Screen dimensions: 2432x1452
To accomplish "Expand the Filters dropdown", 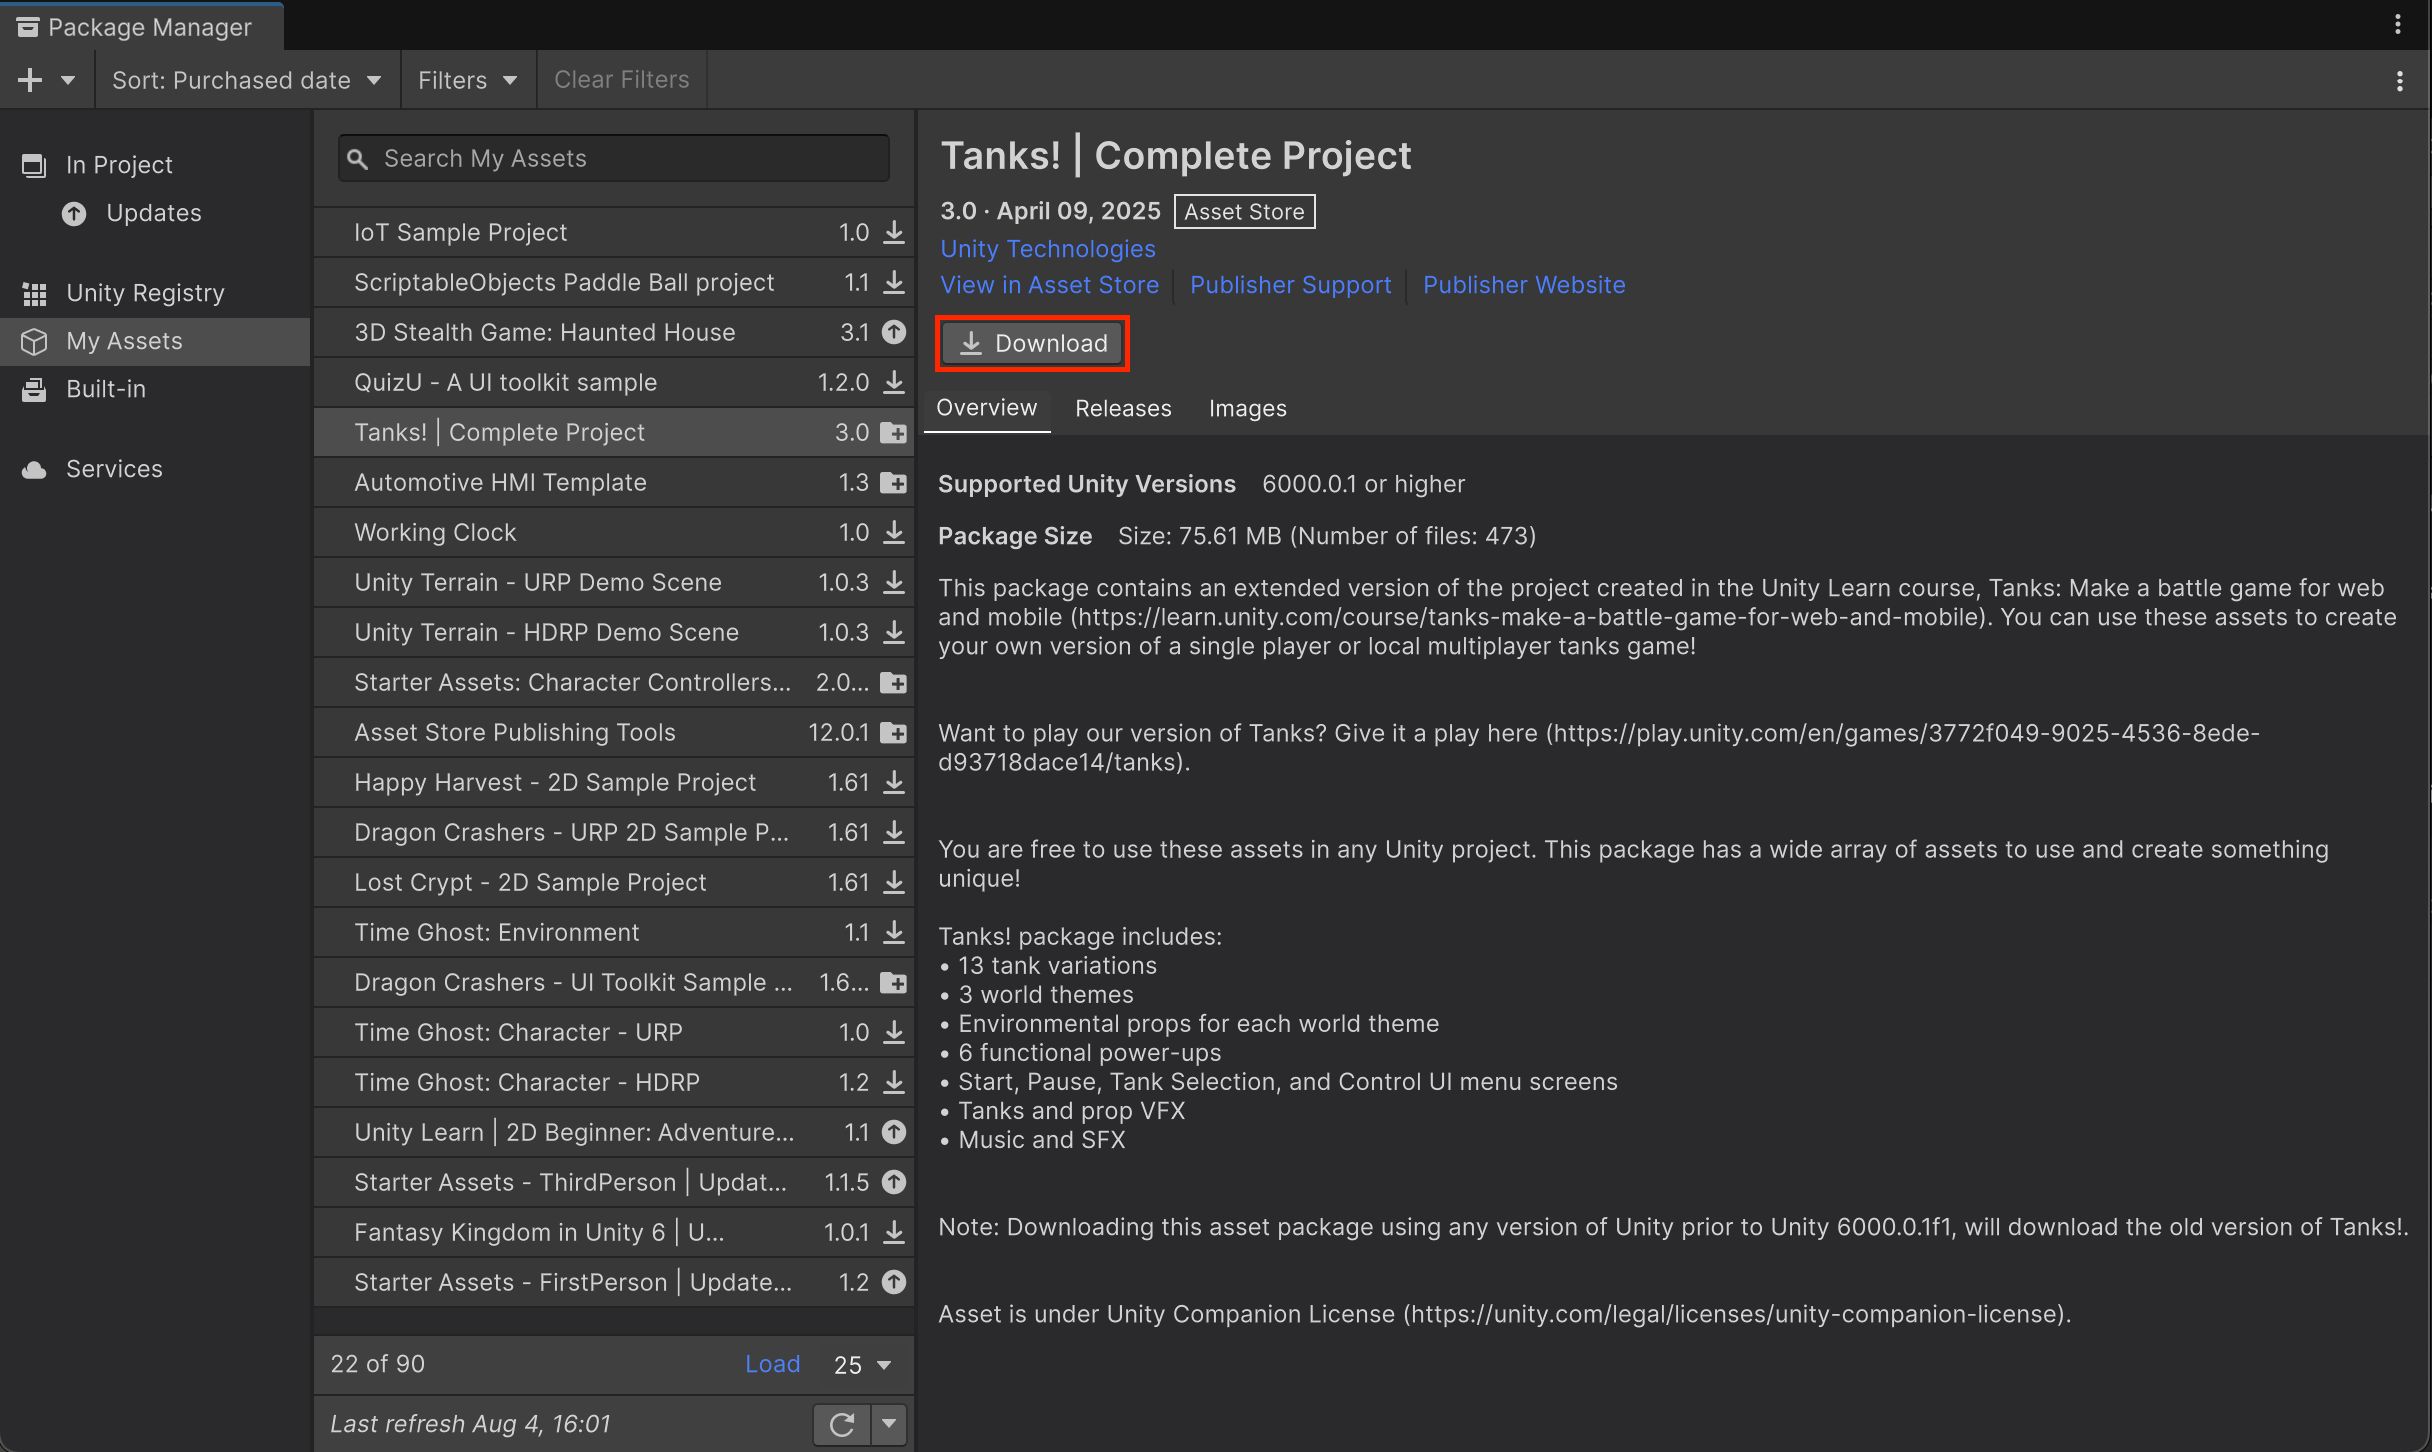I will pos(467,80).
